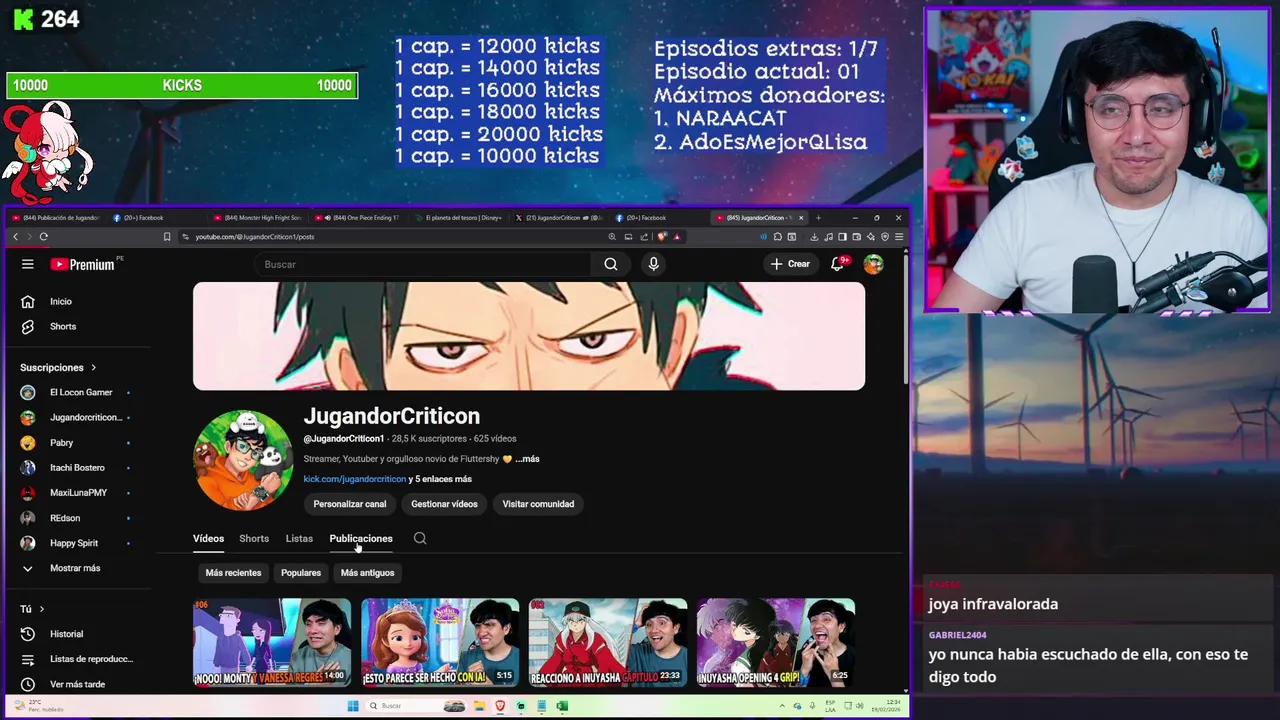Switch to El planeta del tesoro Disney+ tab
Viewport: 1280px width, 720px height.
(x=460, y=217)
